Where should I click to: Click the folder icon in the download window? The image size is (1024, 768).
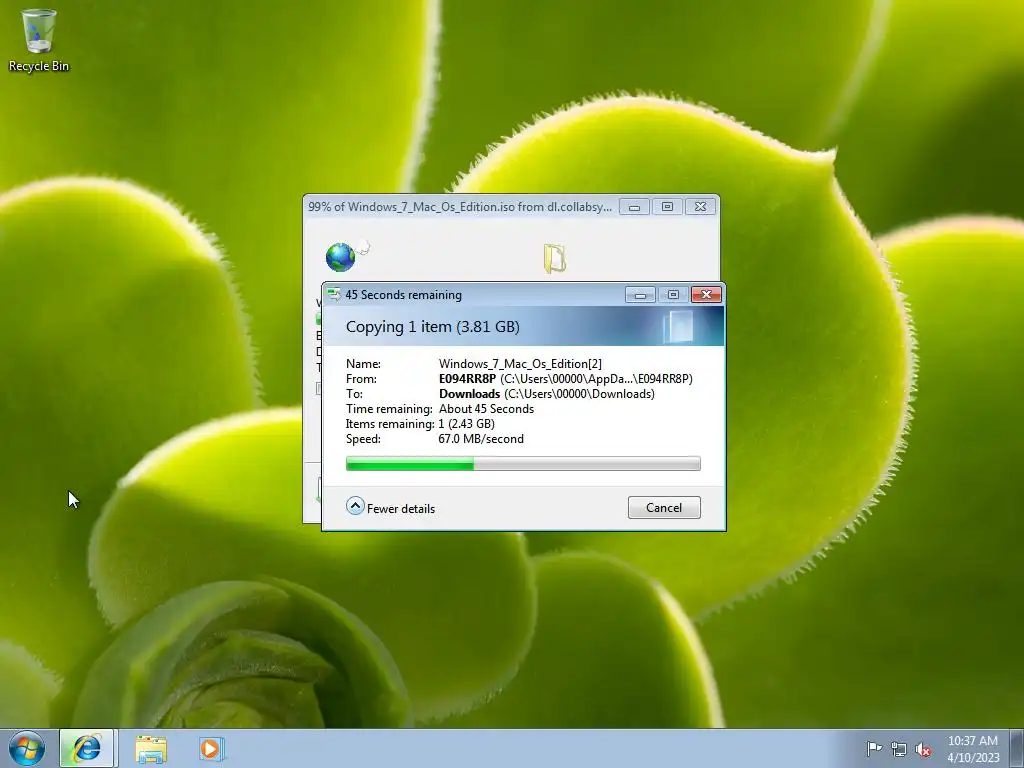[554, 258]
